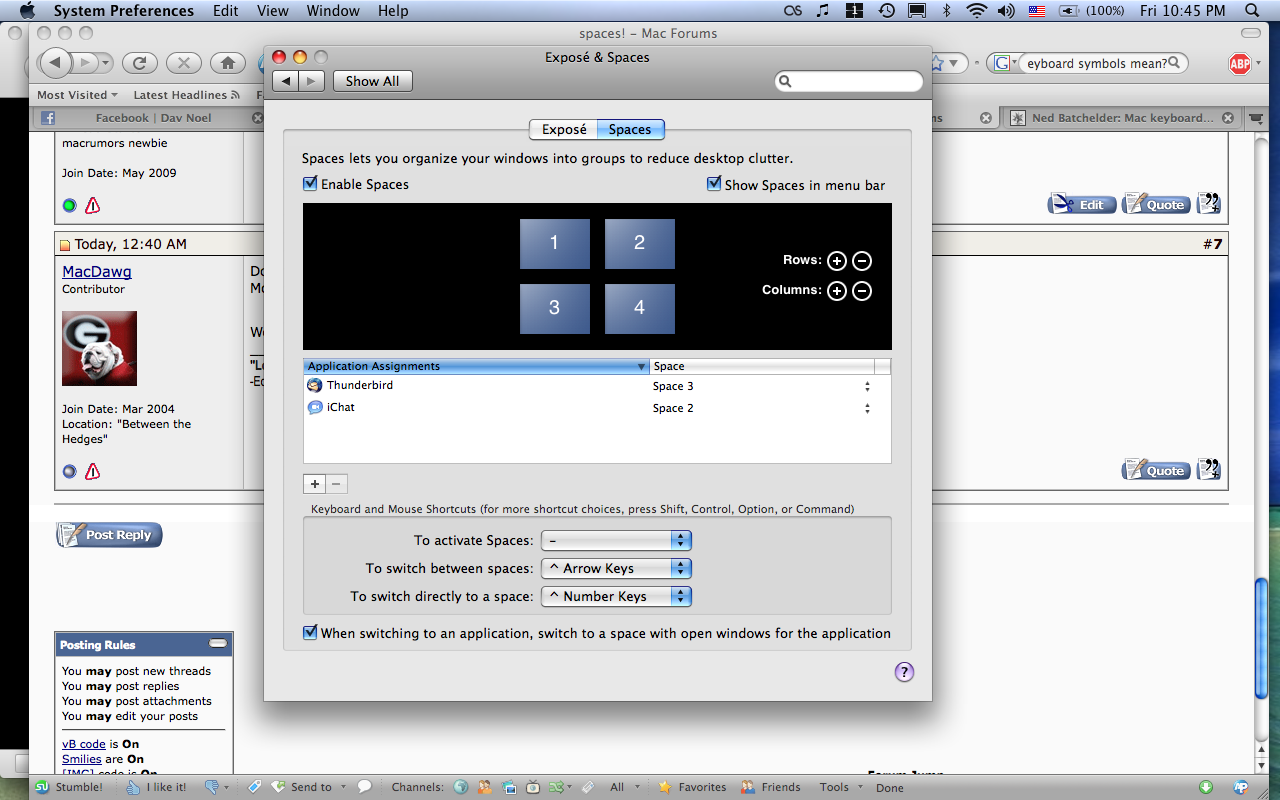Add a column with the Columns plus button
Image resolution: width=1280 pixels, height=800 pixels.
(x=837, y=291)
